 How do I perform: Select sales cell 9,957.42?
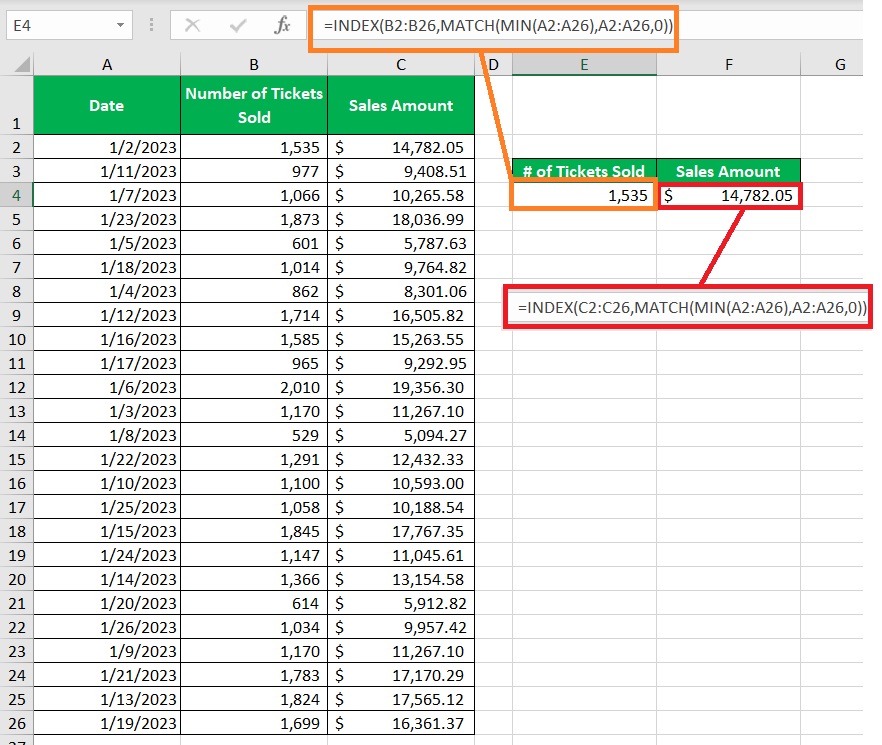(x=400, y=627)
